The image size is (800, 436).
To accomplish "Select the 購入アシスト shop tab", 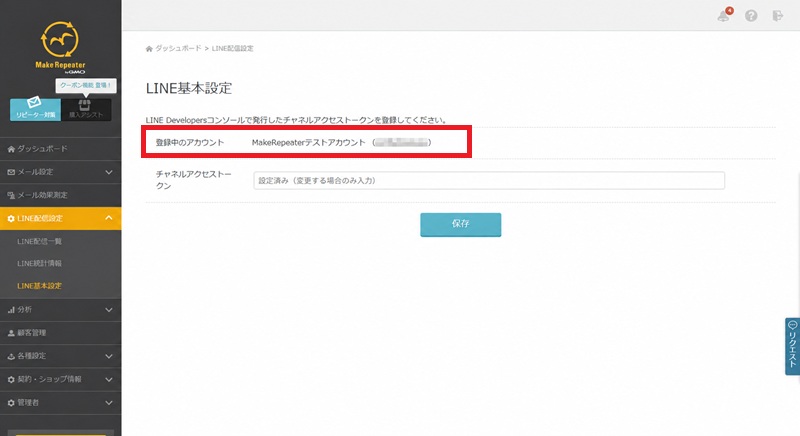I will pos(86,109).
